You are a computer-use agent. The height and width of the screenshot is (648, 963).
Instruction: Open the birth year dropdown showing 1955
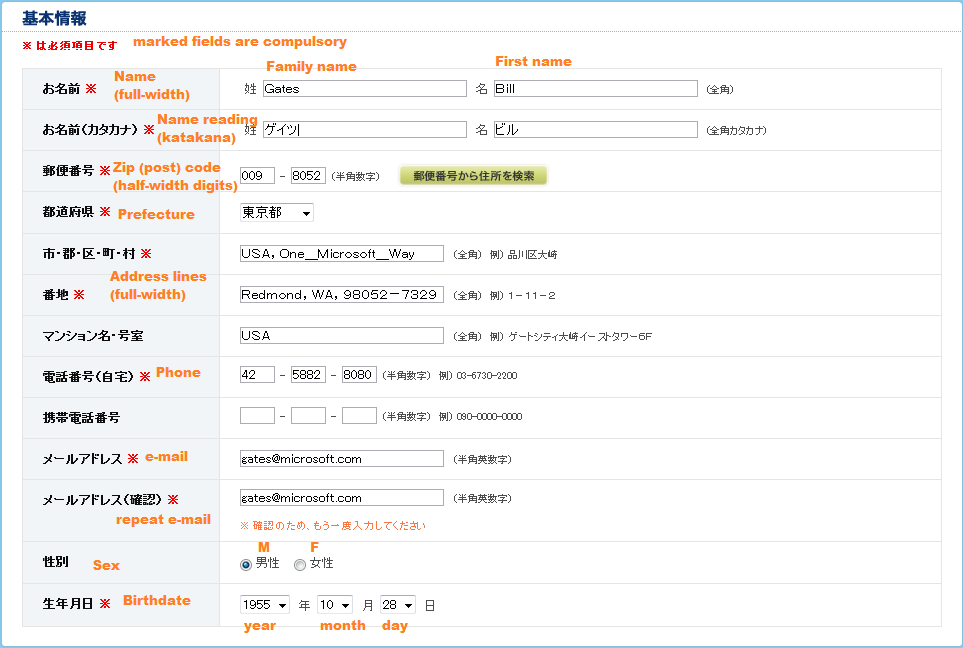(265, 605)
